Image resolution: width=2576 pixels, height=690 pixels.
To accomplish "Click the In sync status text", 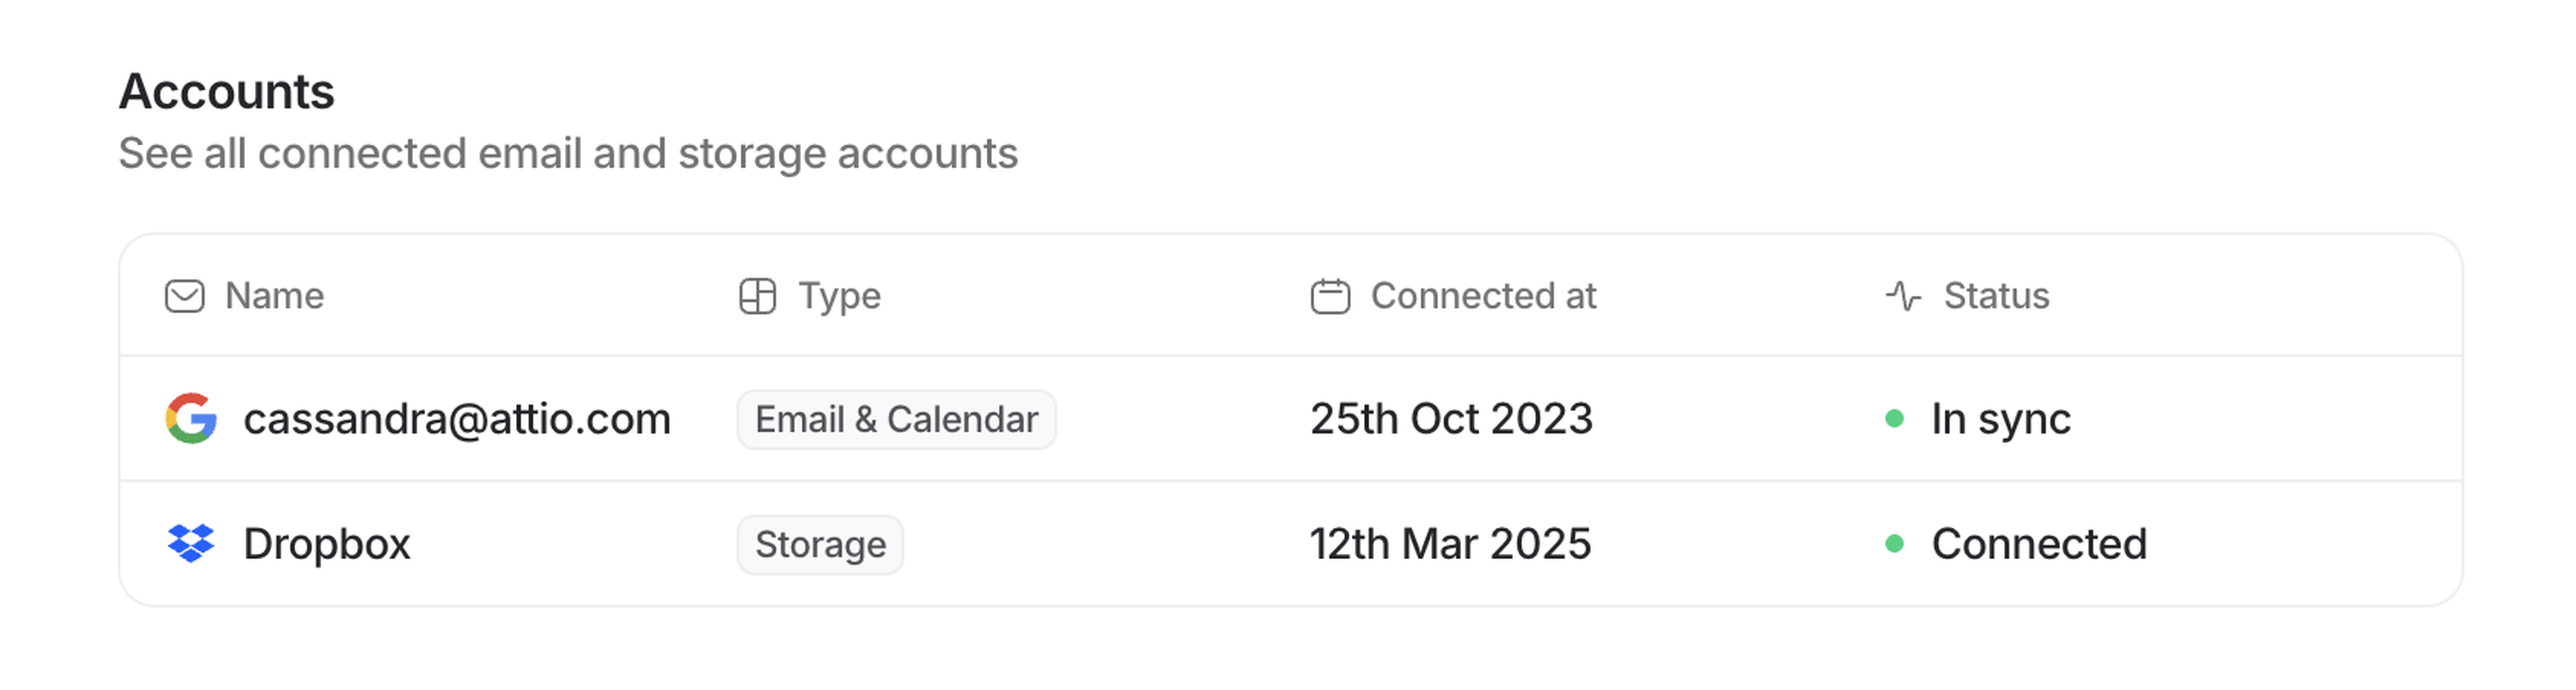I will (2001, 419).
